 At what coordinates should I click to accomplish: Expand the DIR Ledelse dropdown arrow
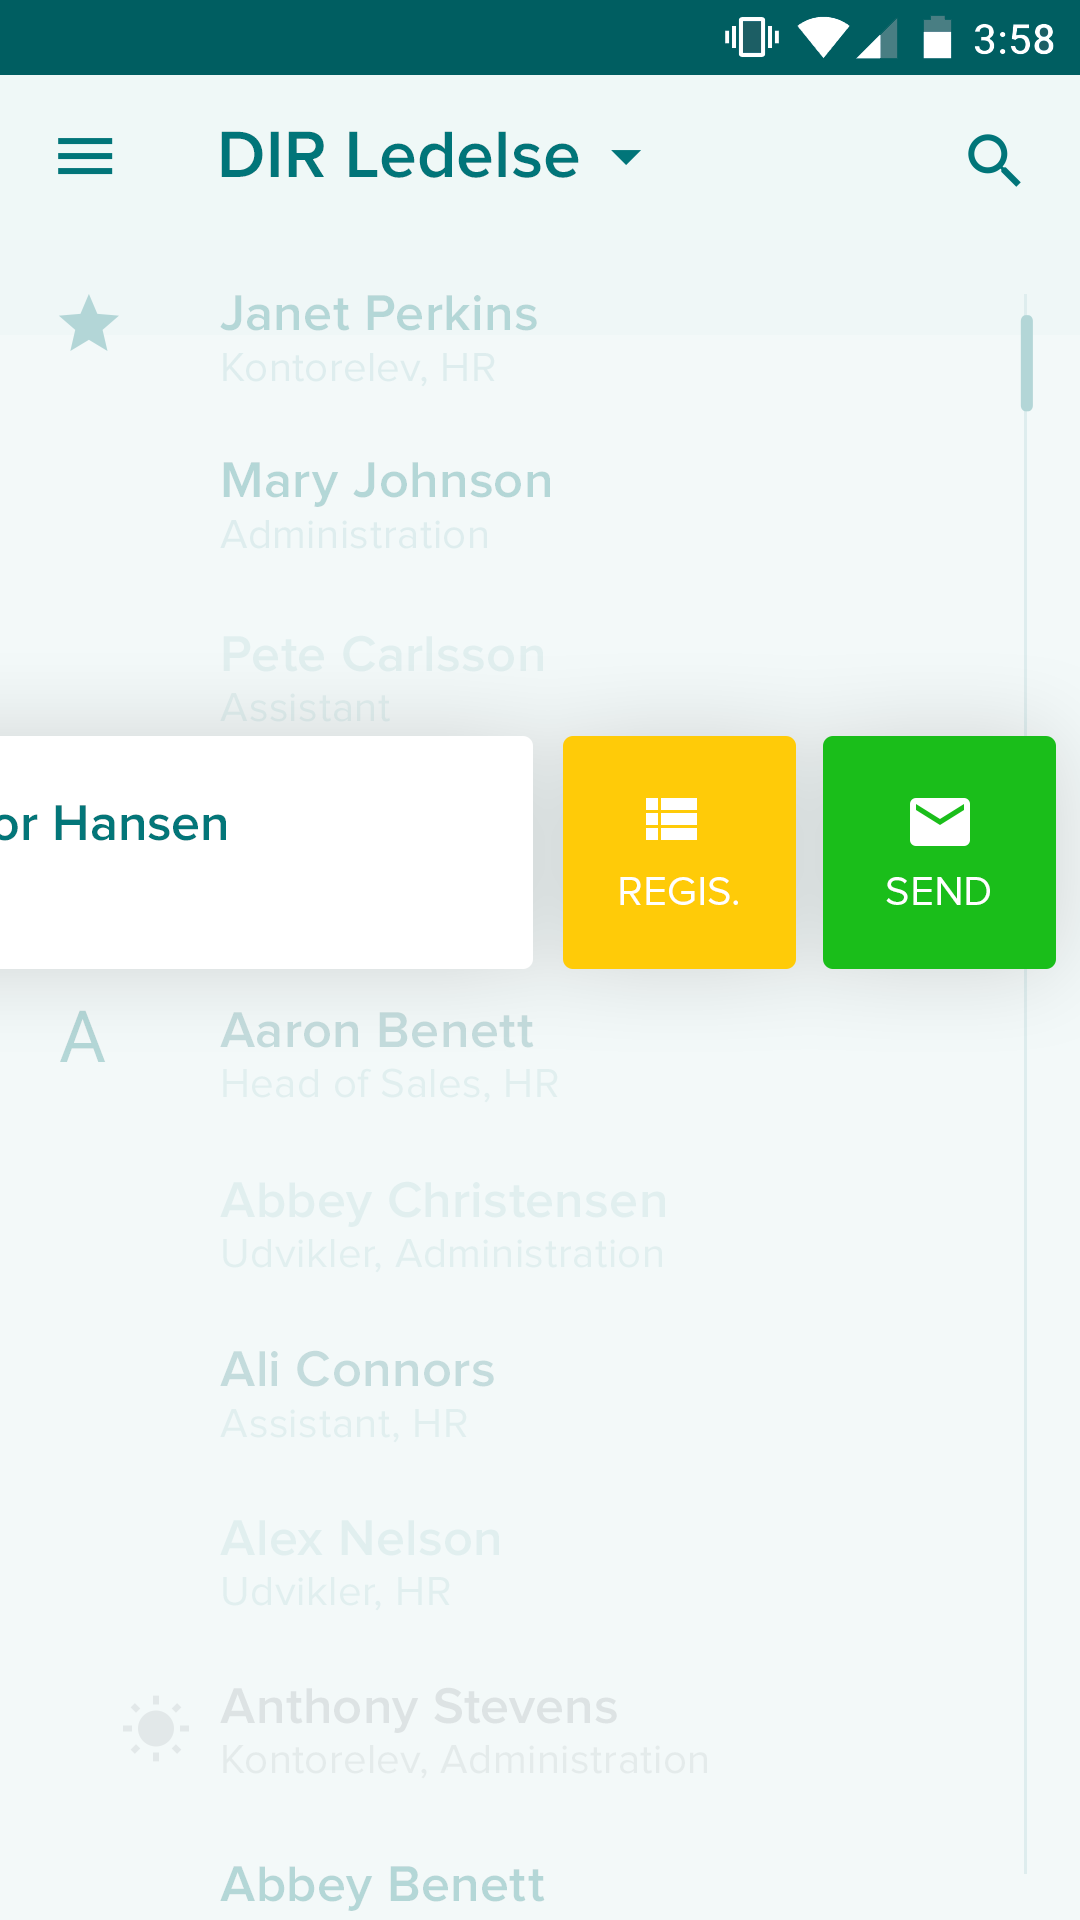point(626,157)
